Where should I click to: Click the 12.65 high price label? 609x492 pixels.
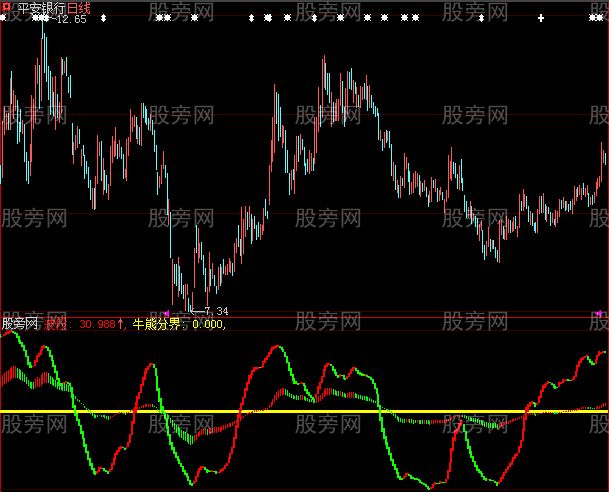72,20
